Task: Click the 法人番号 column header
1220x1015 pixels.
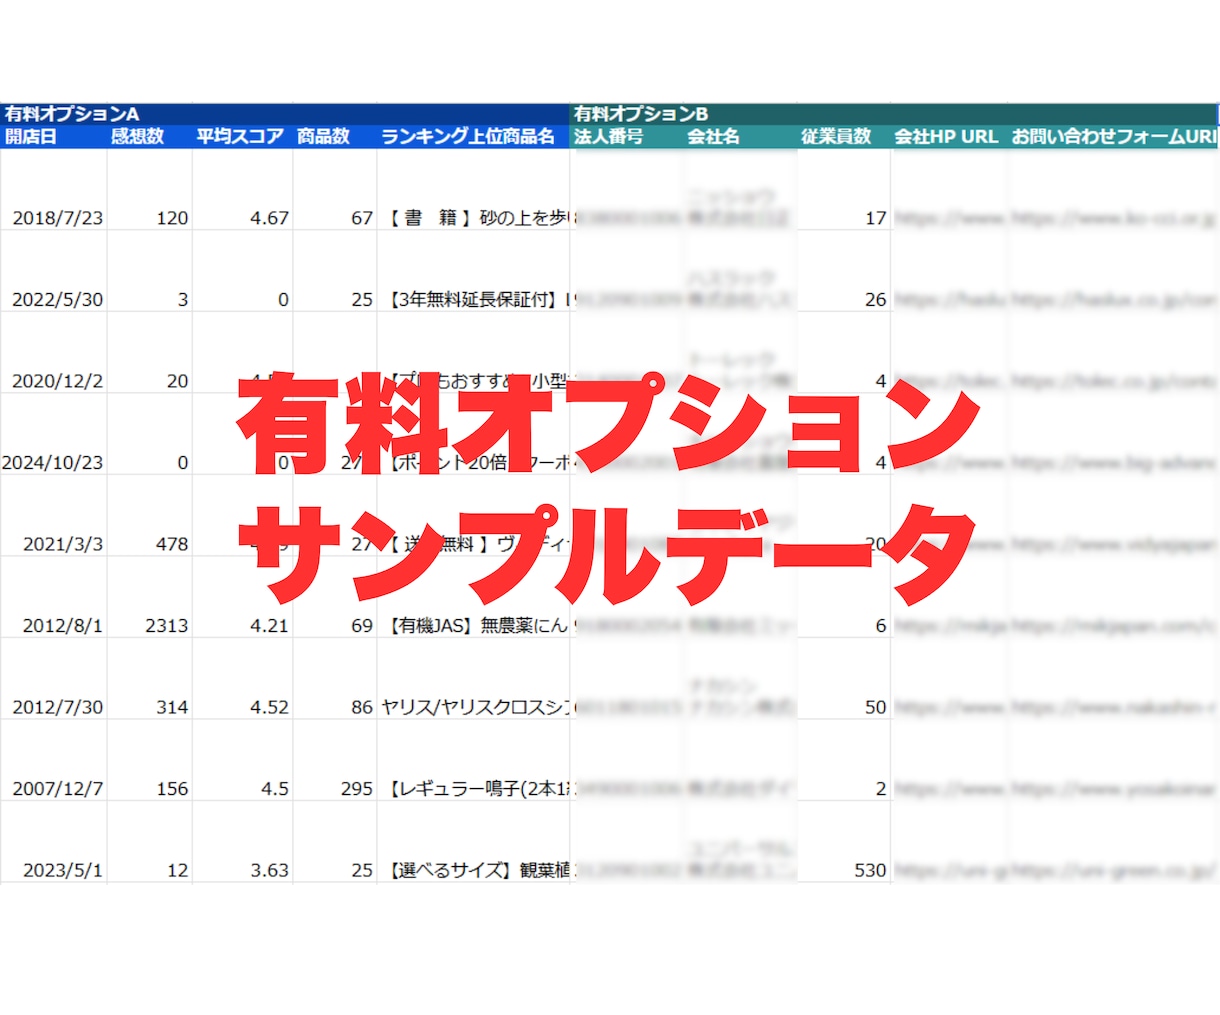Action: pyautogui.click(x=627, y=137)
